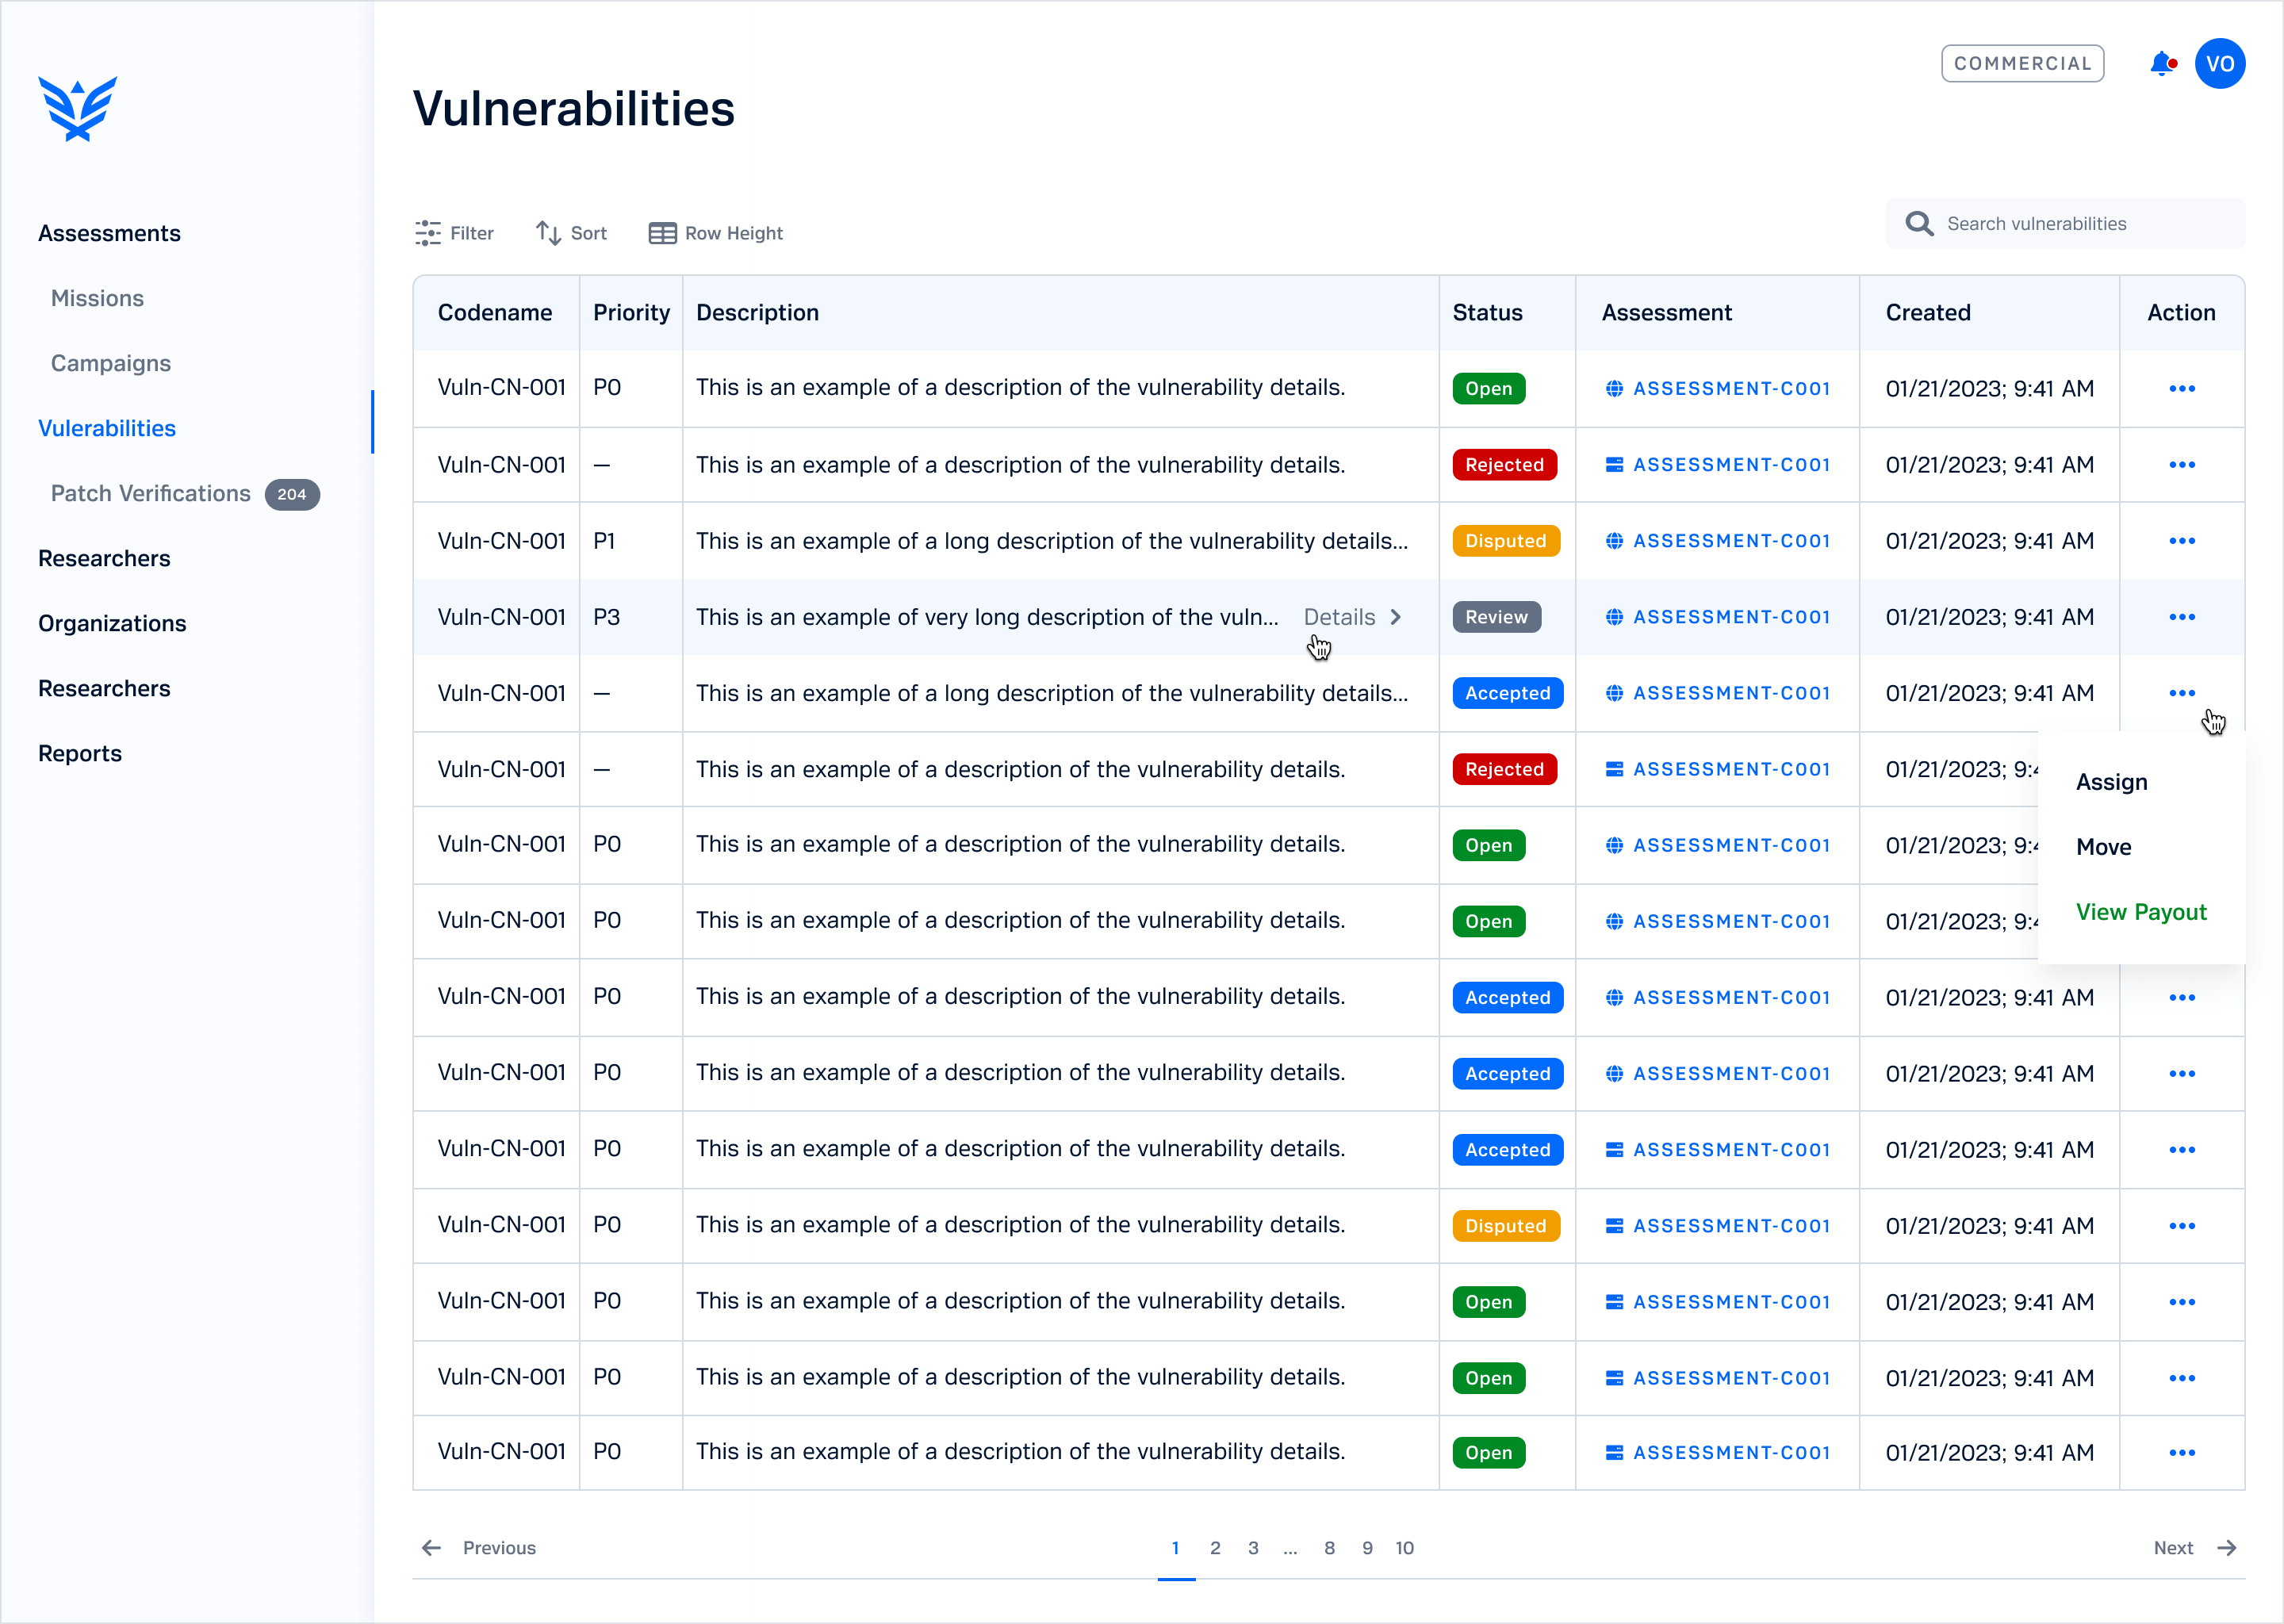Select Assign from the context menu

[x=2111, y=782]
